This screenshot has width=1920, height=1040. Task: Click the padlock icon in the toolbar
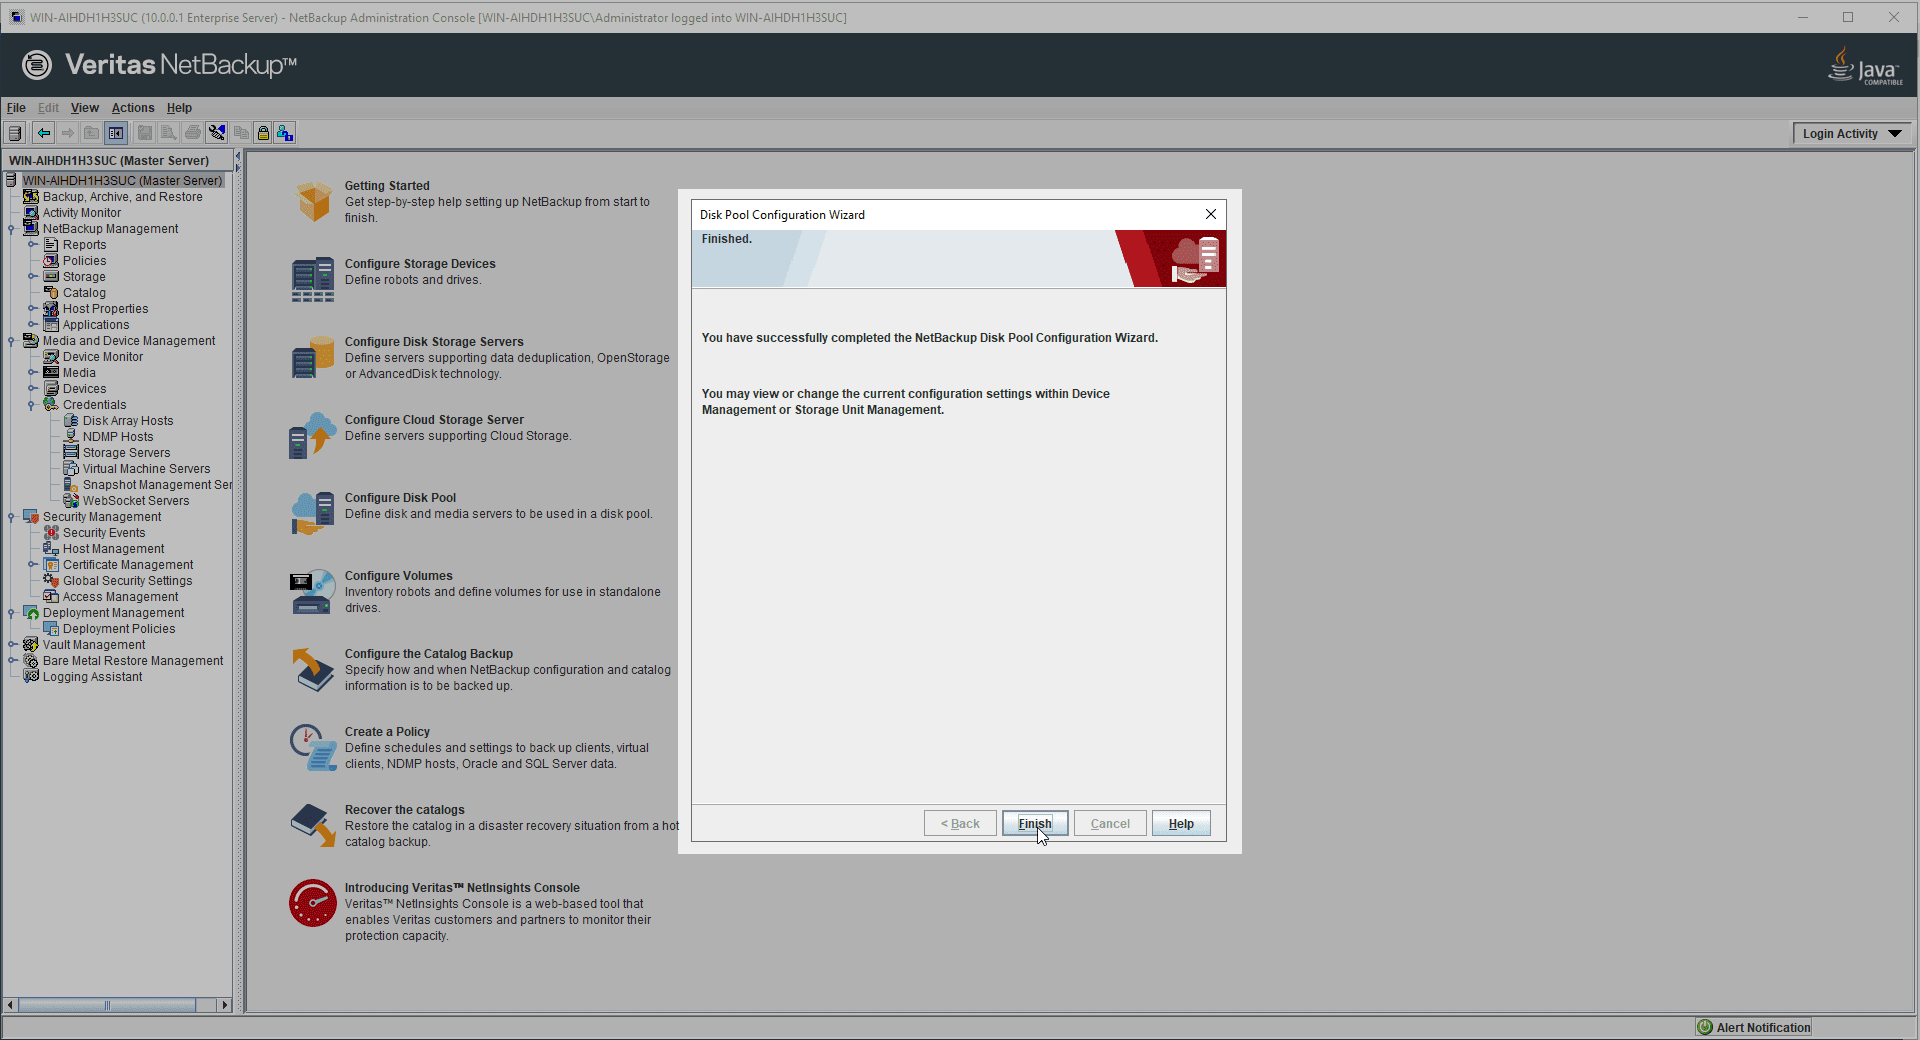coord(263,133)
